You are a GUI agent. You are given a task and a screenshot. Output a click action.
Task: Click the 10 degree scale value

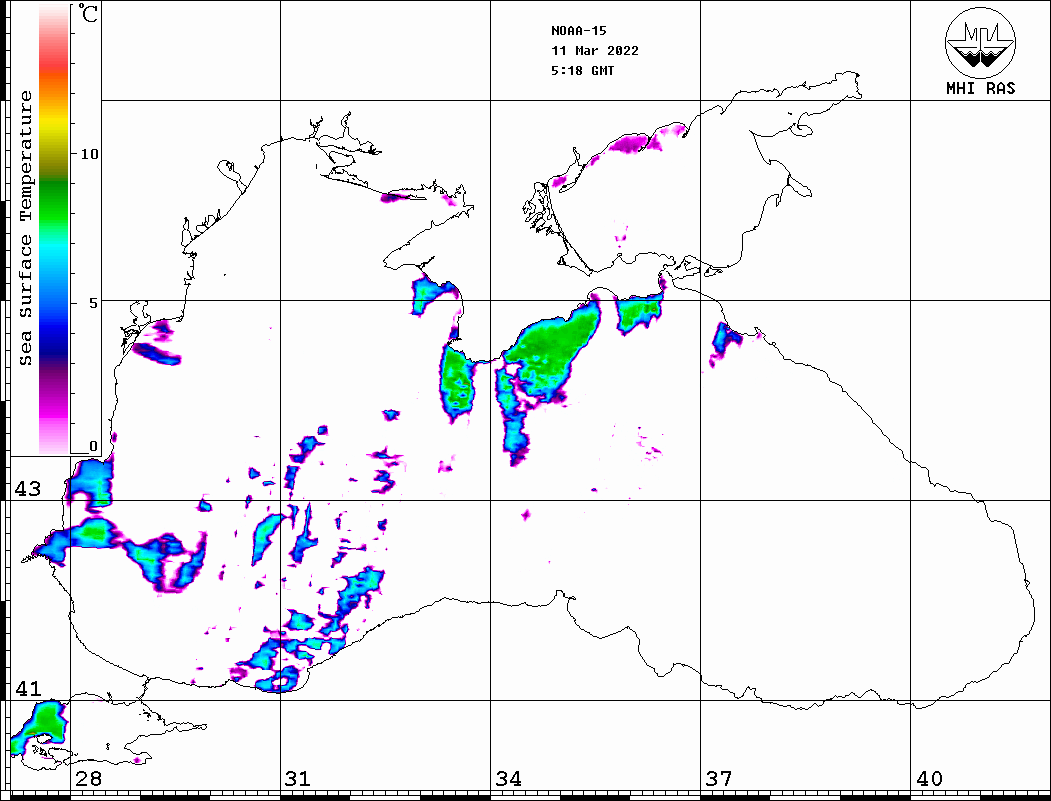(89, 154)
